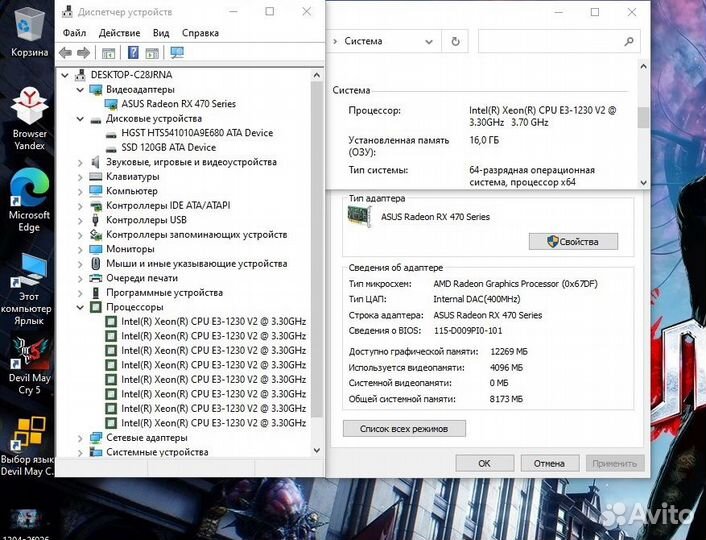Viewport: 706px width, 540px height.
Task: Select the last Intel Xeon E3-1230 V2 processor entry
Action: 213,423
